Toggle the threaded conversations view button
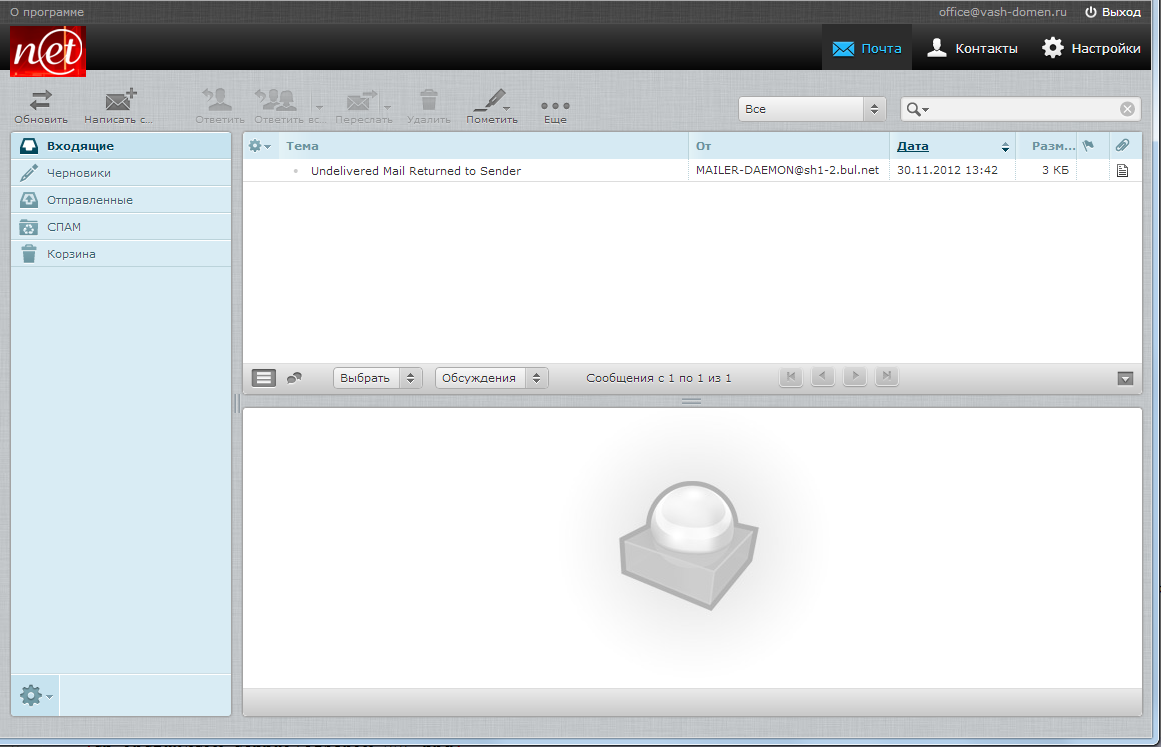This screenshot has height=747, width=1161. point(293,377)
